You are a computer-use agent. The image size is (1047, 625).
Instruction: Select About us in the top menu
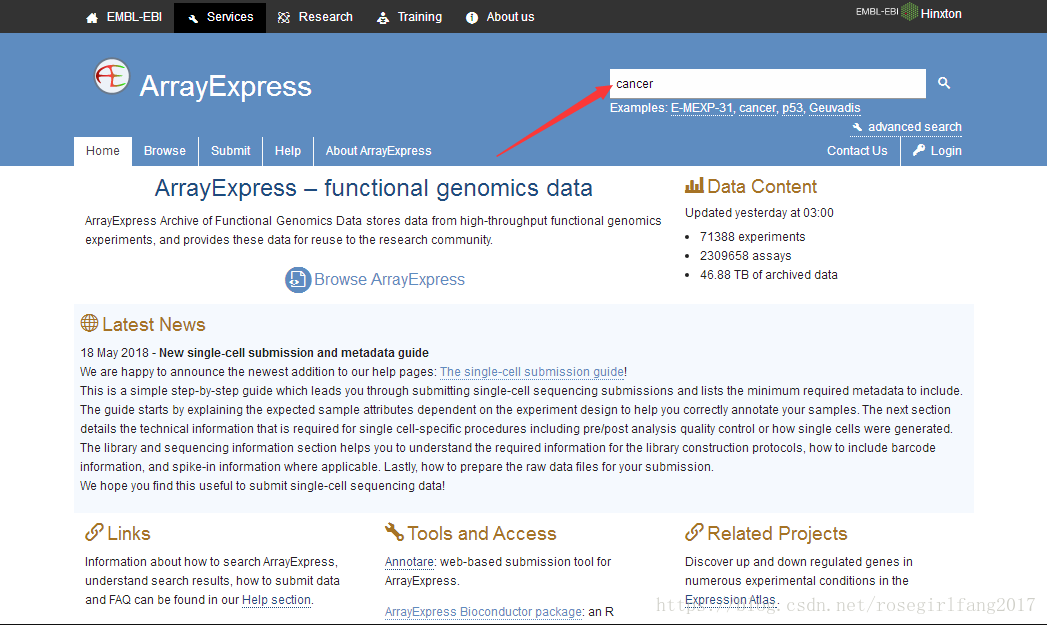click(500, 17)
